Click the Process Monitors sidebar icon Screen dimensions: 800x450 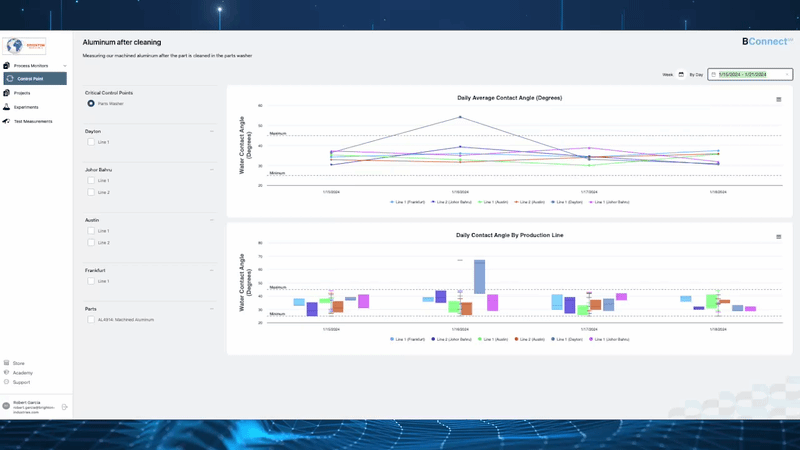(x=7, y=65)
